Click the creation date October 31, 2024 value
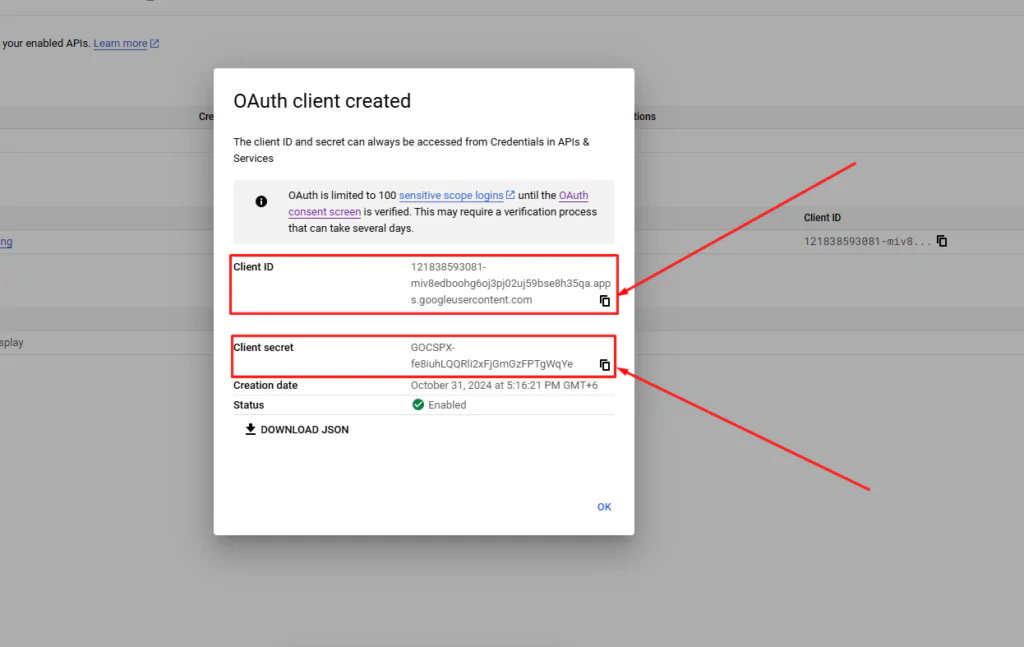 point(504,385)
